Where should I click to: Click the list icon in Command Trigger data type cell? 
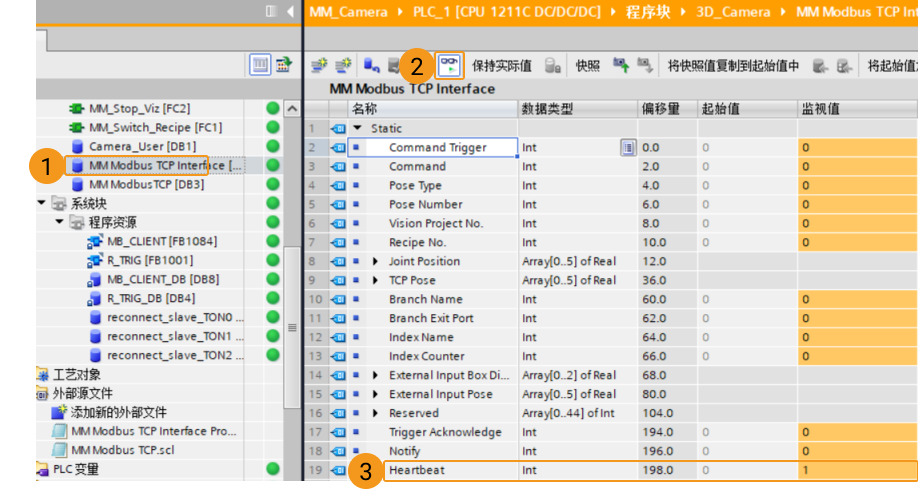[x=628, y=148]
